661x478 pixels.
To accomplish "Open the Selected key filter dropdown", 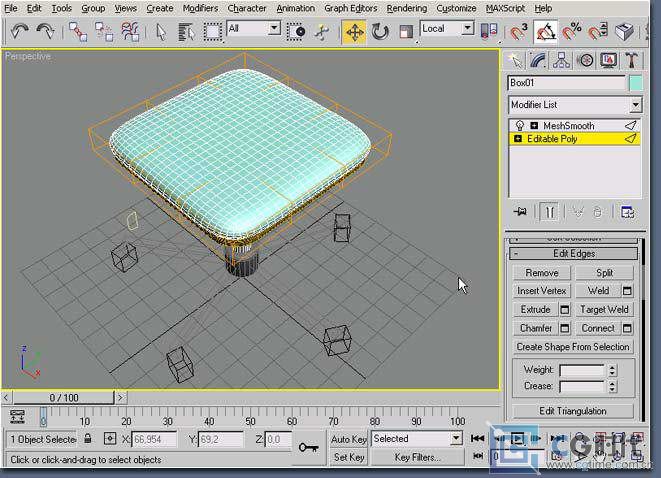I will [x=456, y=439].
